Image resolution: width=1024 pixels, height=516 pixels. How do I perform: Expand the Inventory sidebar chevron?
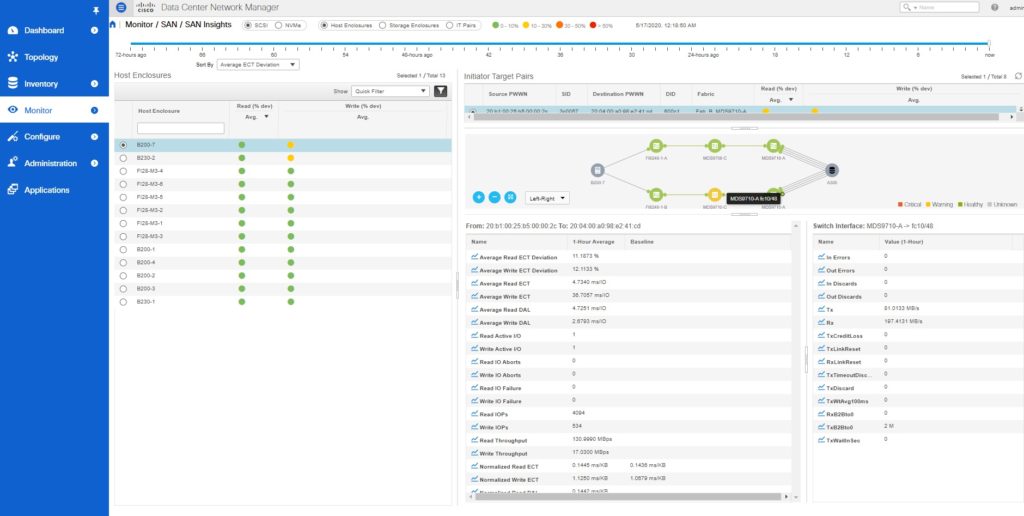pos(95,84)
